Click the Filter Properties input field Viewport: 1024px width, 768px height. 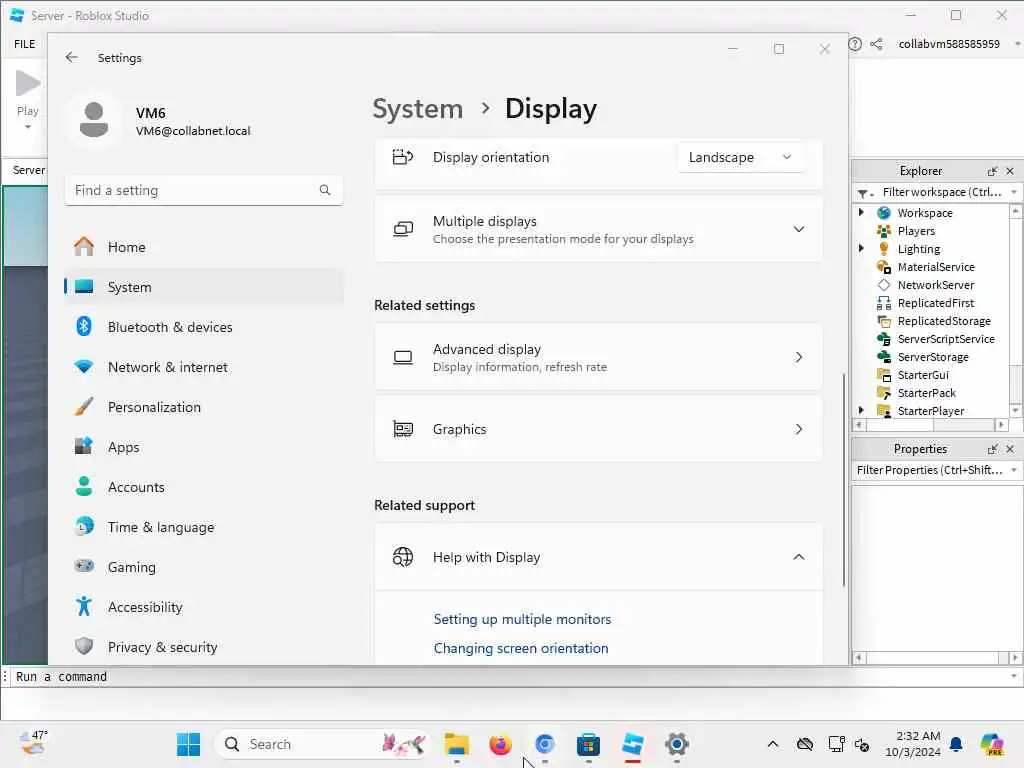coord(930,470)
